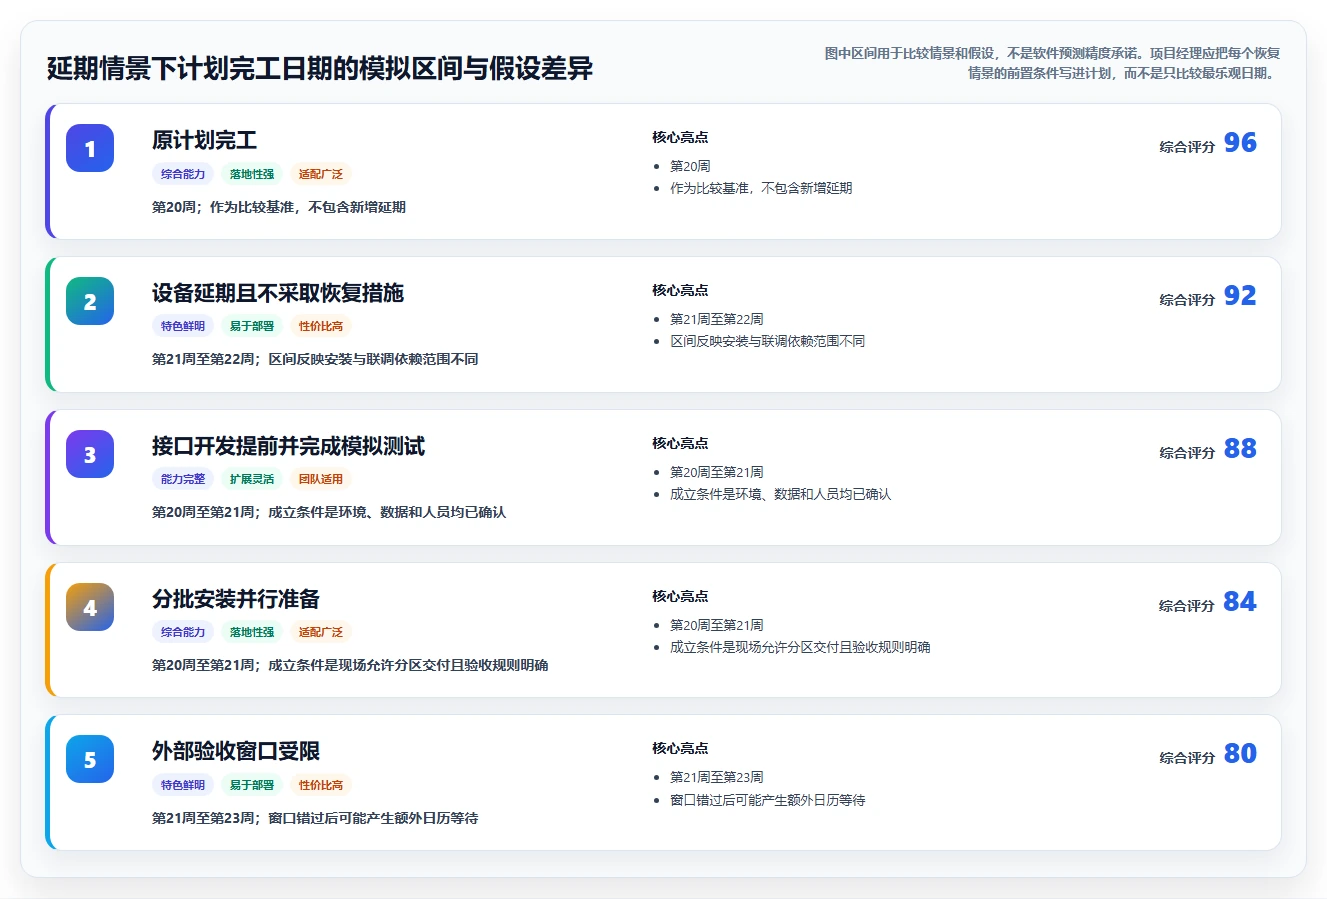
Task: Open the 设备延期且不采取恢复措施 card title
Action: (278, 293)
